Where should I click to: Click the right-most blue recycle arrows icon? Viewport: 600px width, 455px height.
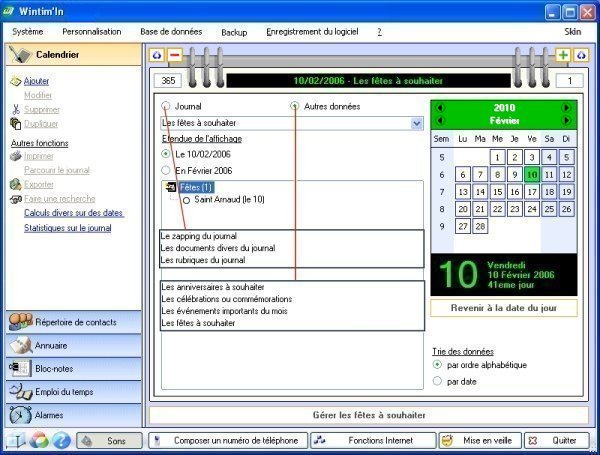581,55
